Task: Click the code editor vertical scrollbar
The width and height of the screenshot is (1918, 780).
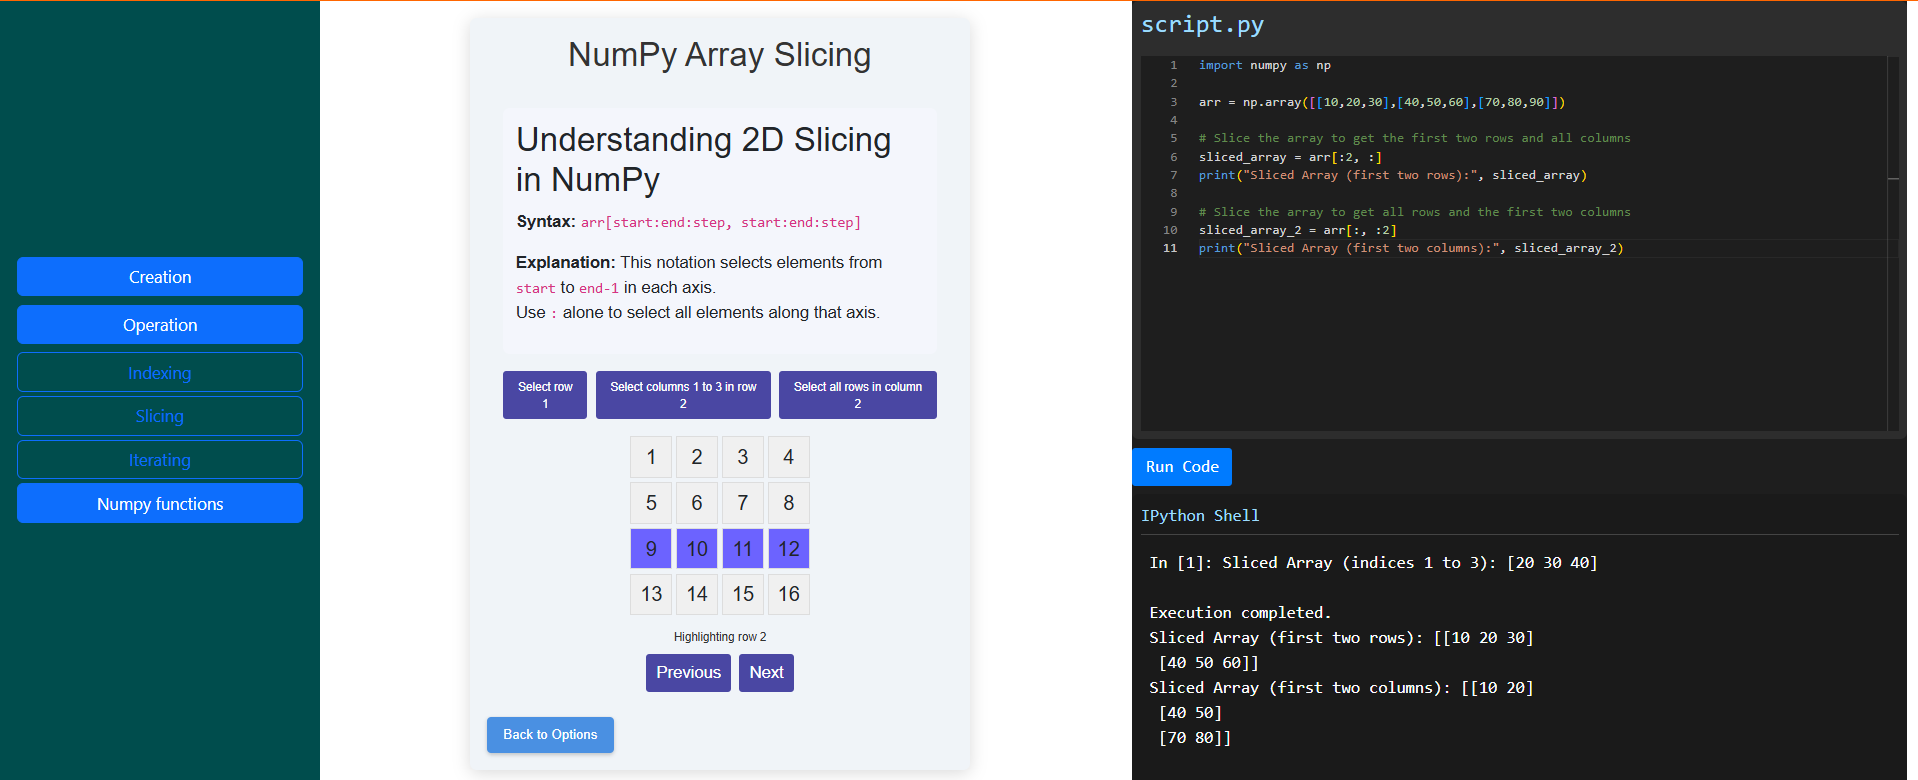Action: tap(1893, 243)
